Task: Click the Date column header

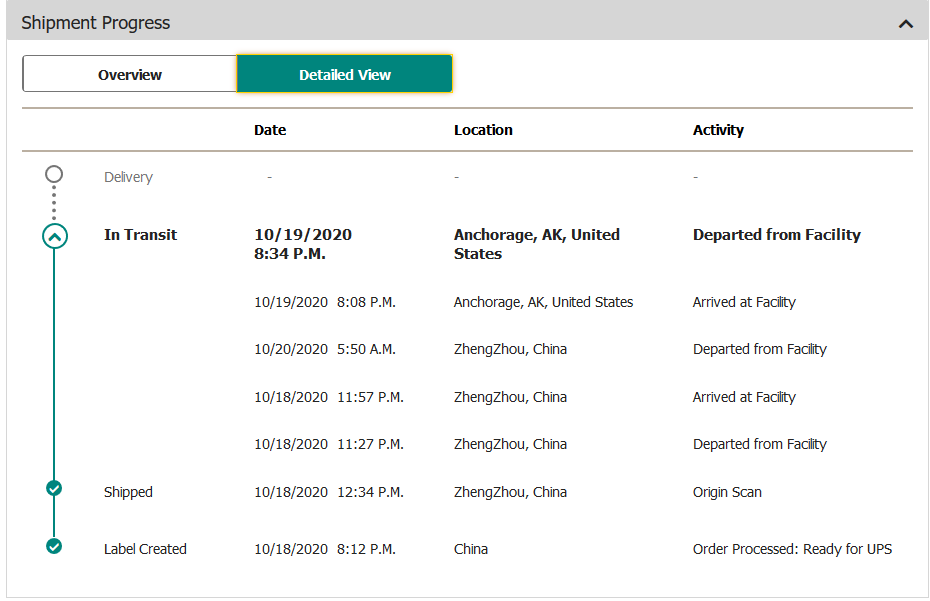Action: (270, 130)
